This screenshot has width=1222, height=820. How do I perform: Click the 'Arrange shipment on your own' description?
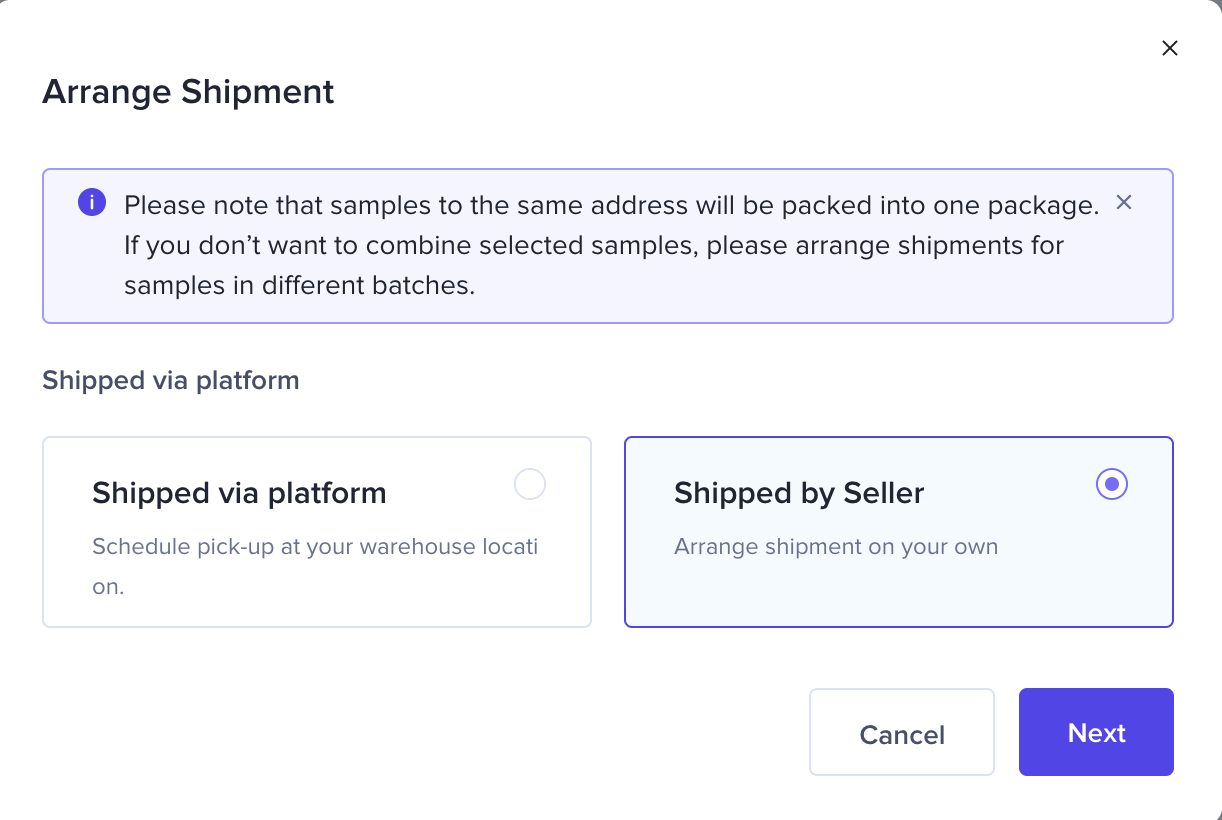[836, 546]
